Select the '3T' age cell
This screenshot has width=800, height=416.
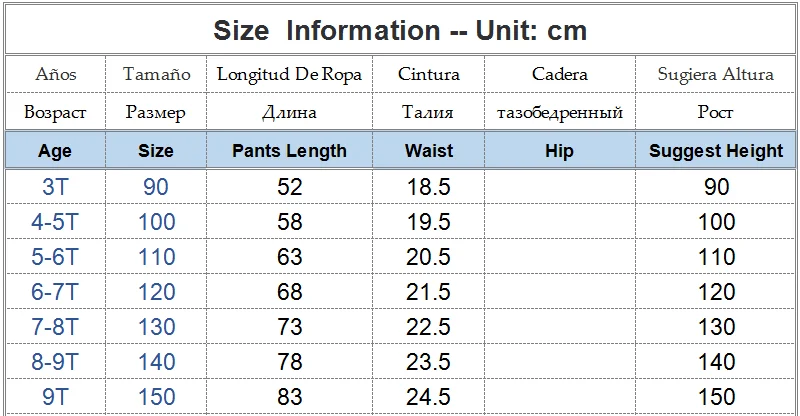pyautogui.click(x=55, y=187)
